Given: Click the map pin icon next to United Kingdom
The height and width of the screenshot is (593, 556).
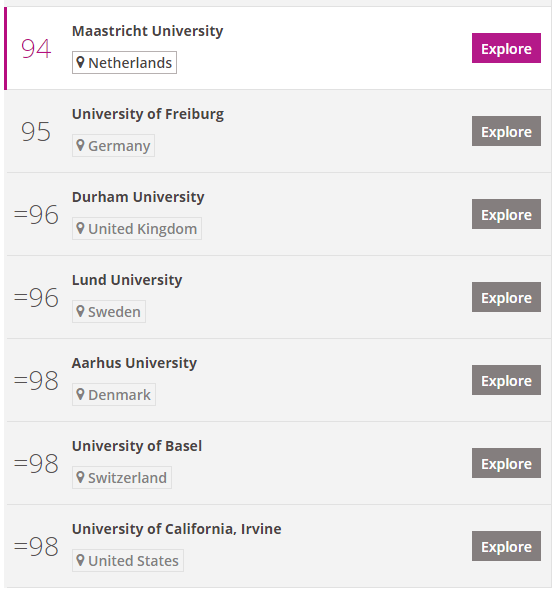Looking at the screenshot, I should [x=80, y=228].
